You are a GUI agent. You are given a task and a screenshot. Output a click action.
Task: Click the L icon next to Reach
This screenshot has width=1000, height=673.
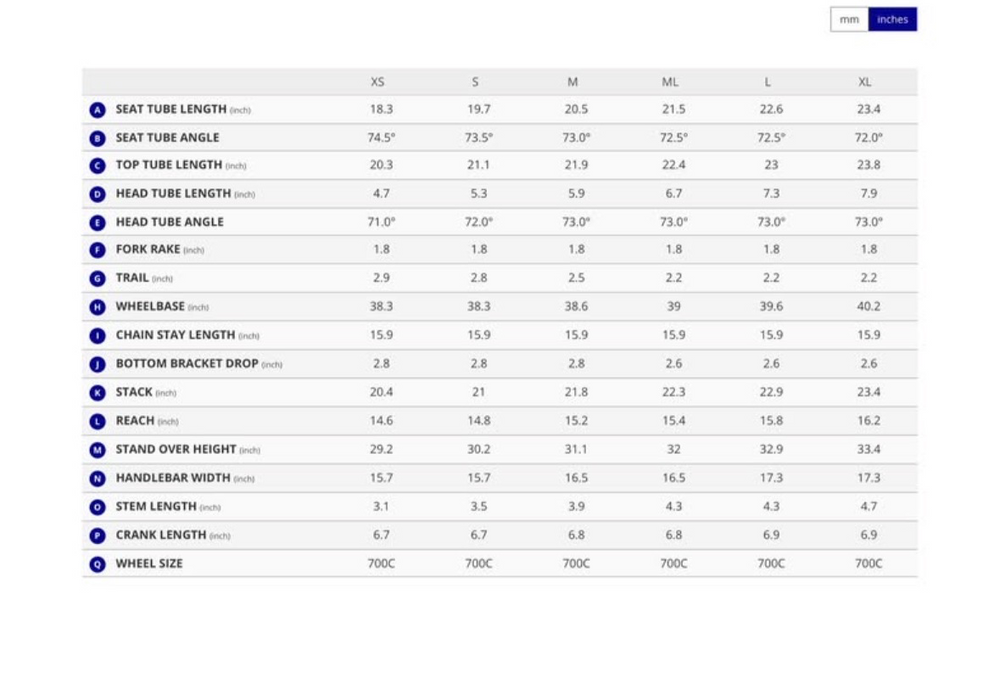[98, 421]
